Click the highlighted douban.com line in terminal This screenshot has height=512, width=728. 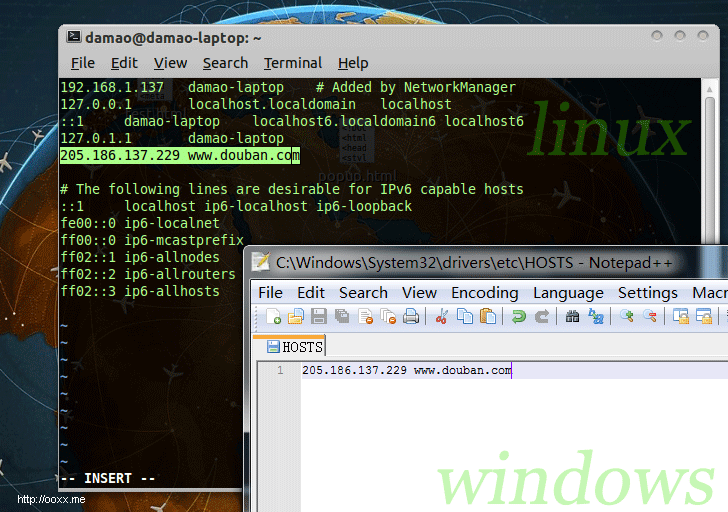coord(180,155)
